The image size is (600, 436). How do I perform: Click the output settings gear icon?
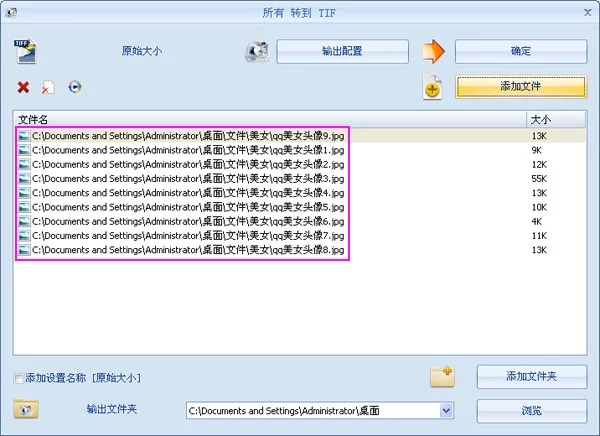[x=257, y=51]
